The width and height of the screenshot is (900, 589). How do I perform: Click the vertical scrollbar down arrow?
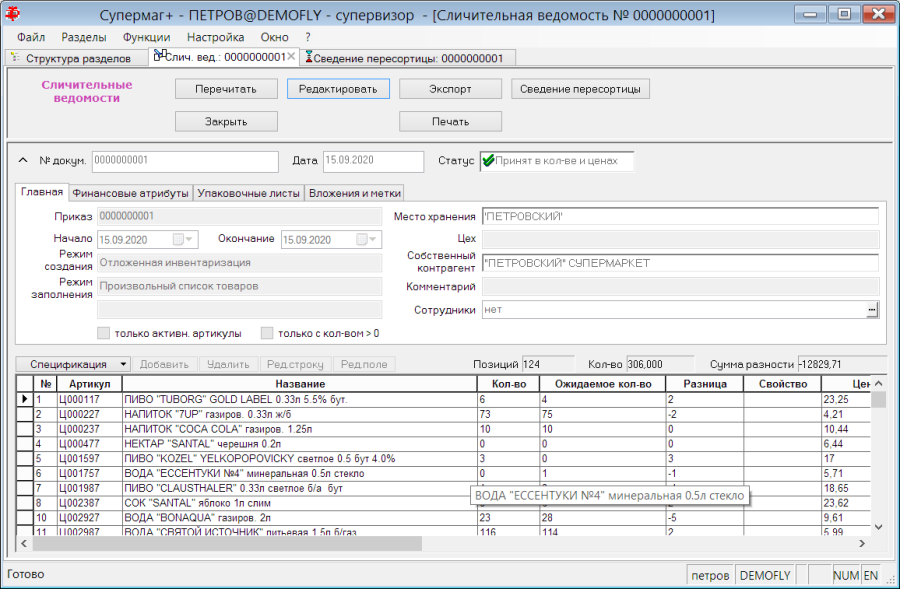(878, 526)
